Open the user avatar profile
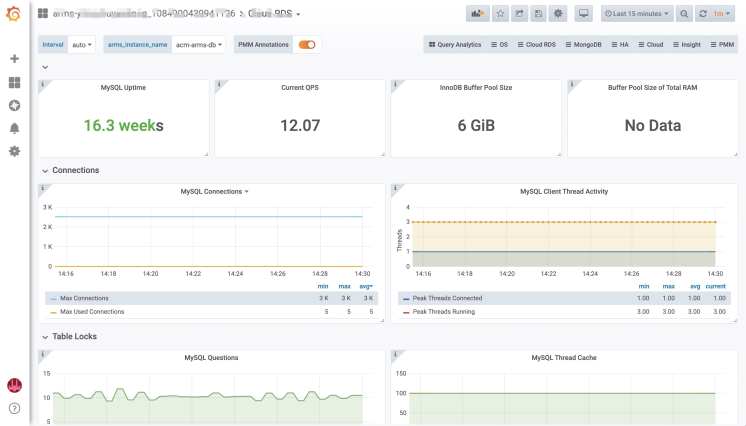Screen dimensions: 746x426 (x=15, y=385)
